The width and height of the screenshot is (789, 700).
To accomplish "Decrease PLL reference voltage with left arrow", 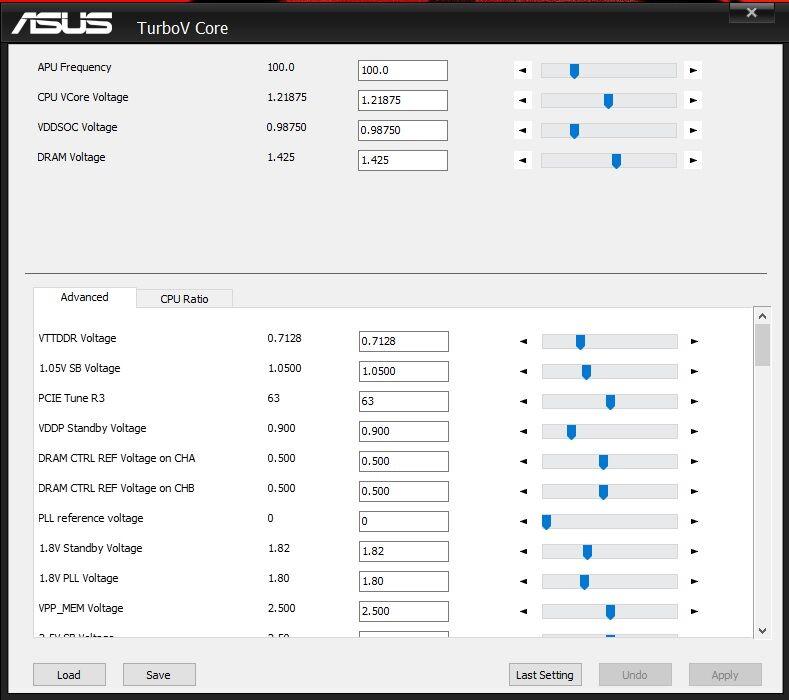I will click(523, 521).
